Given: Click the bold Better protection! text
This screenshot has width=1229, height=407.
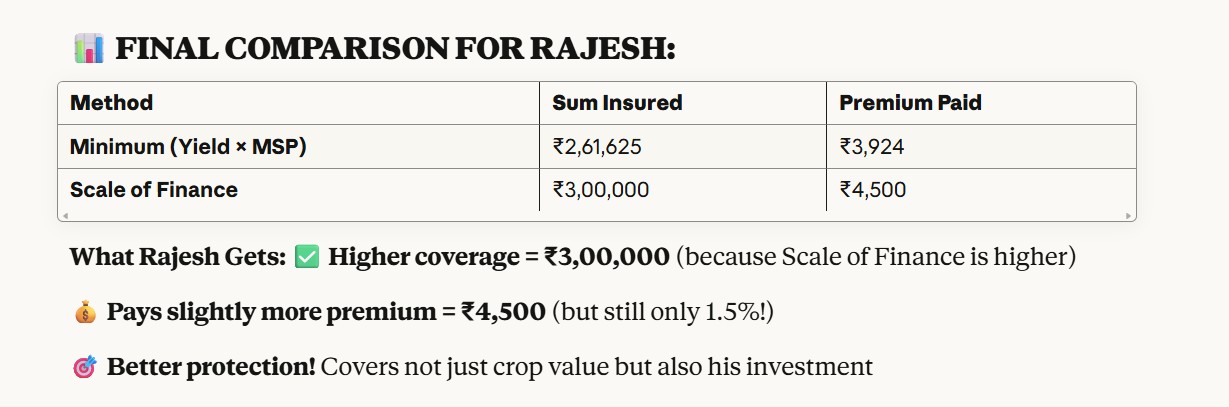Looking at the screenshot, I should [x=211, y=367].
